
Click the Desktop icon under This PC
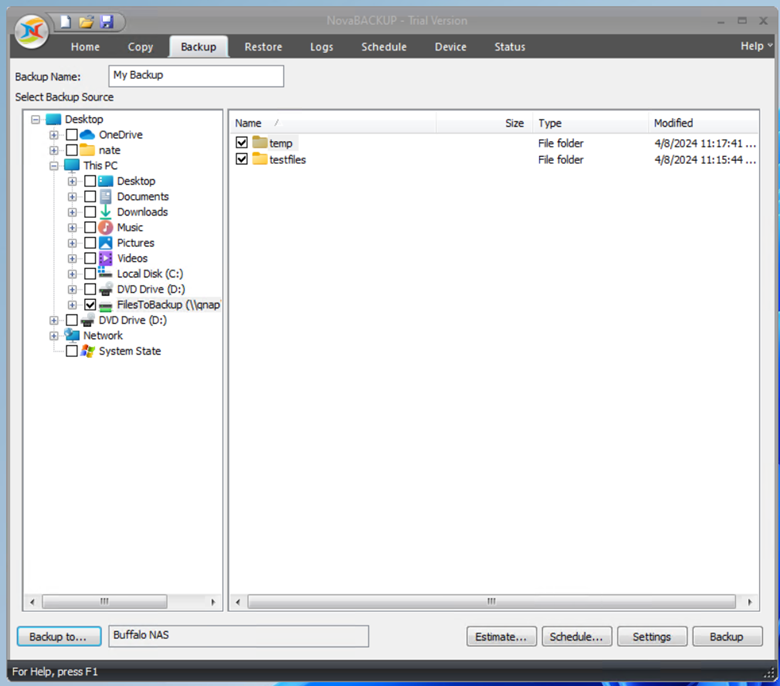[105, 181]
